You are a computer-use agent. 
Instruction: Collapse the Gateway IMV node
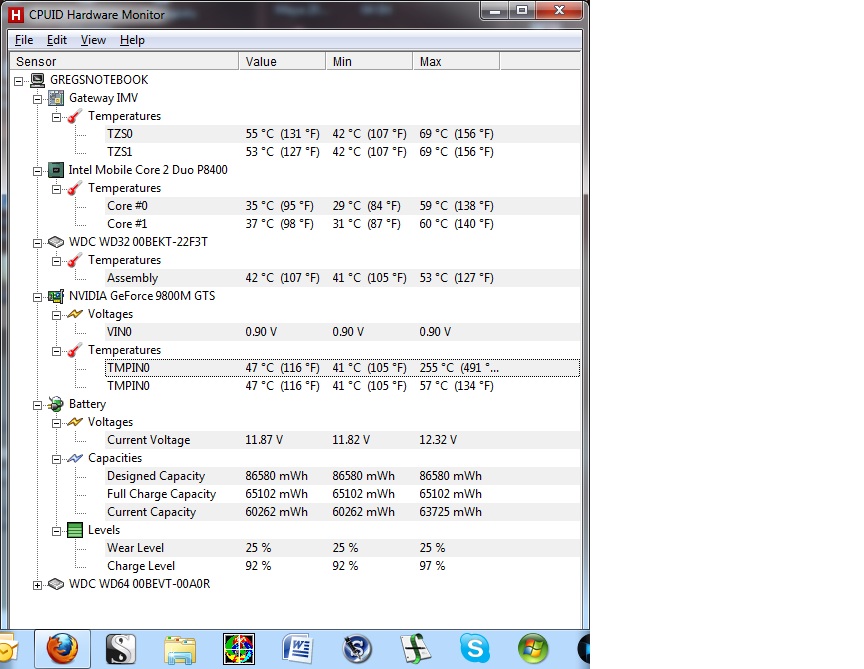coord(37,99)
